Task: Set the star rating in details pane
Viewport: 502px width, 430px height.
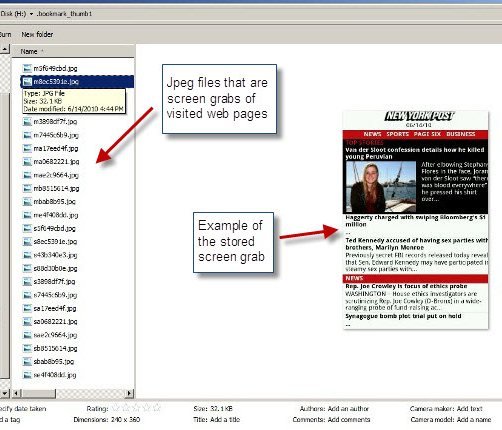Action: pos(136,408)
